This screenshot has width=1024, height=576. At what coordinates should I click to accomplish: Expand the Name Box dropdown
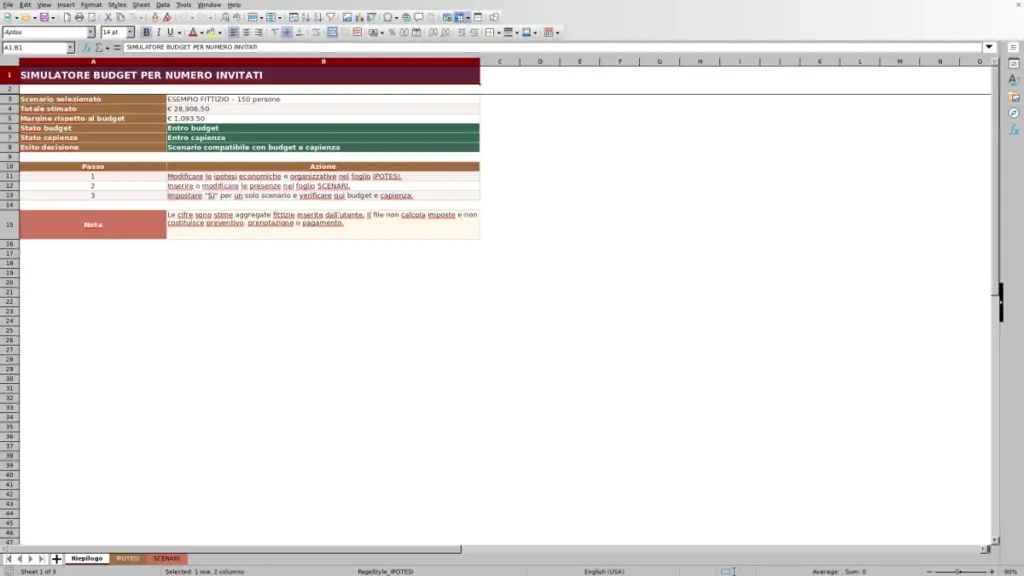[70, 48]
